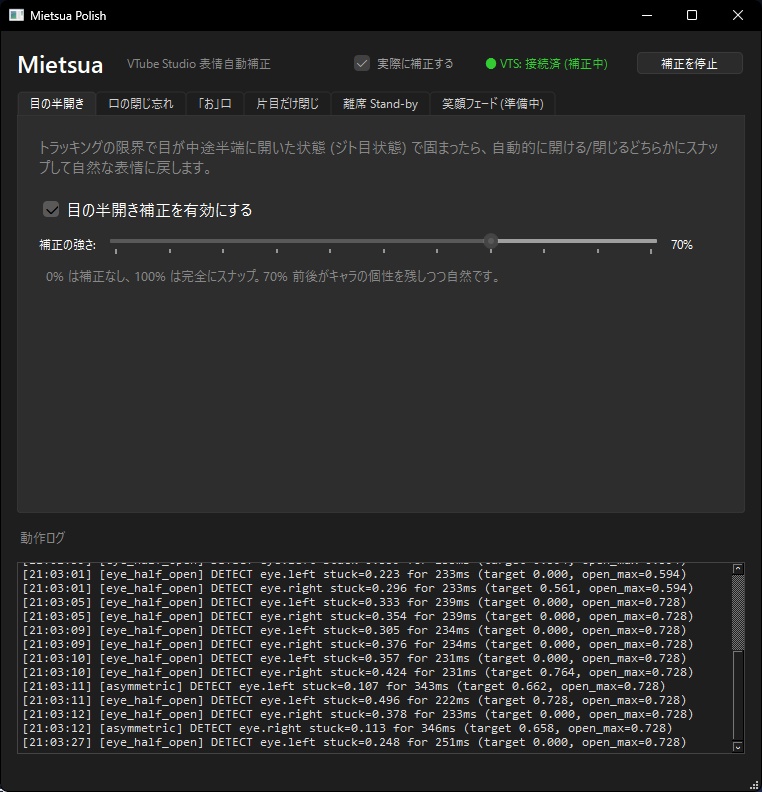762x792 pixels.
Task: Click the 補正の強さ slider handle
Action: pyautogui.click(x=490, y=241)
